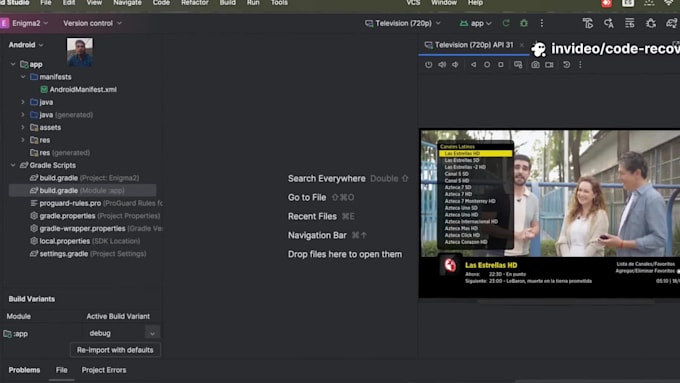Click the emulator Back triangle button
This screenshot has height=383, width=680.
(473, 65)
